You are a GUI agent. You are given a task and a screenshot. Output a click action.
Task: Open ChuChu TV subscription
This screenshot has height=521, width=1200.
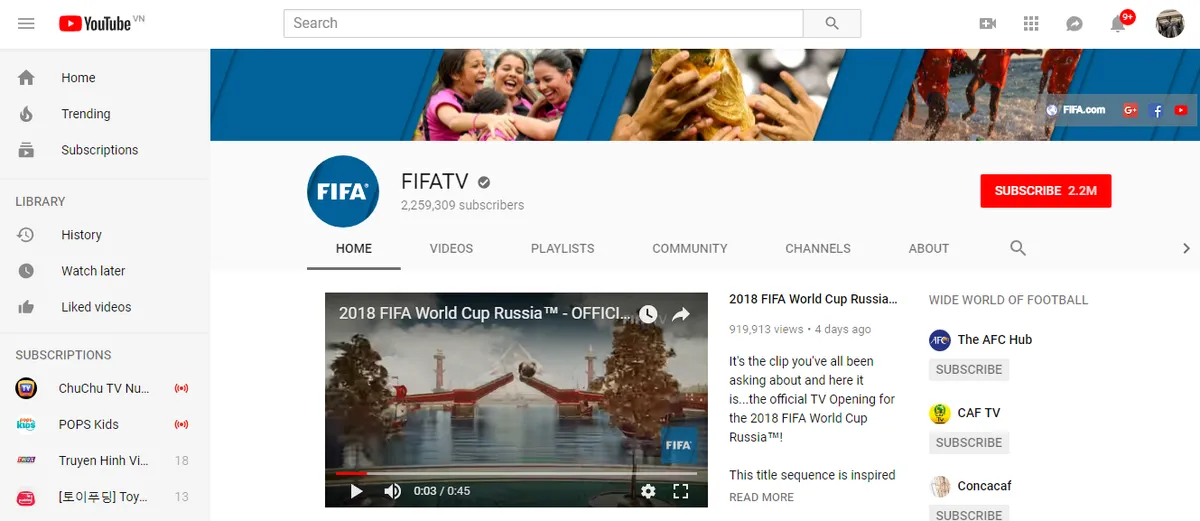click(104, 388)
